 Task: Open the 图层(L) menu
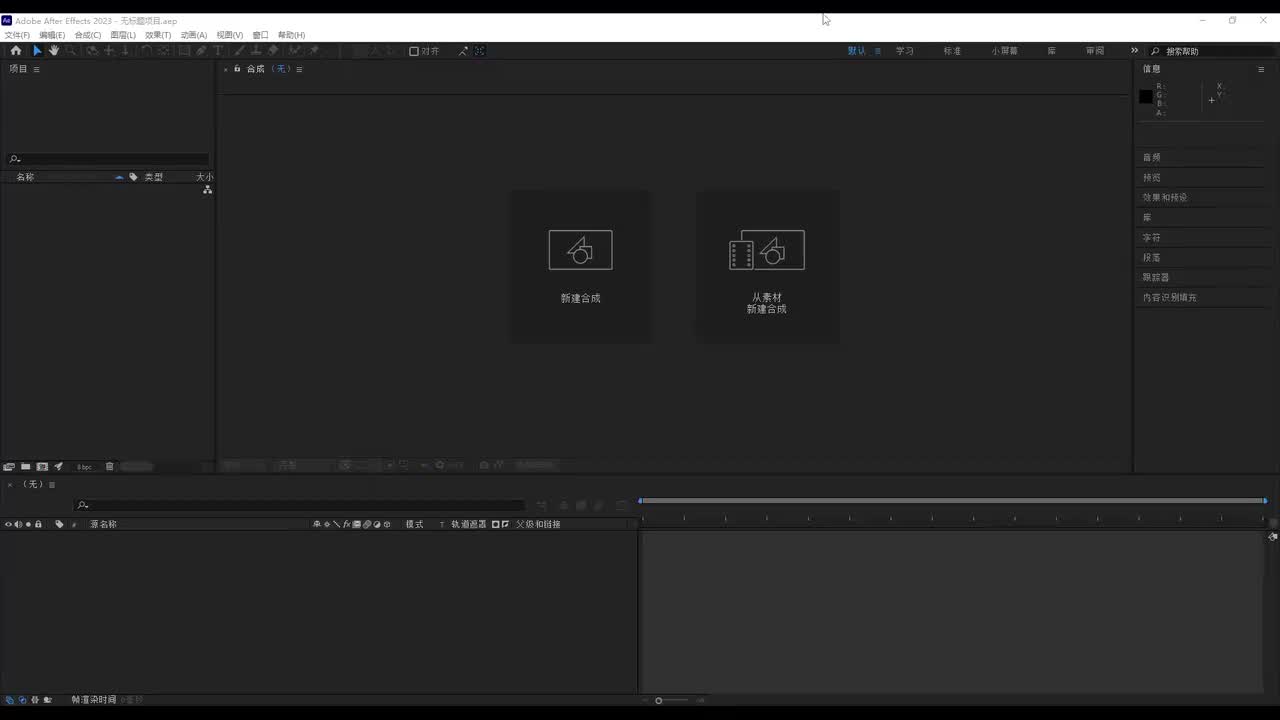[x=123, y=35]
